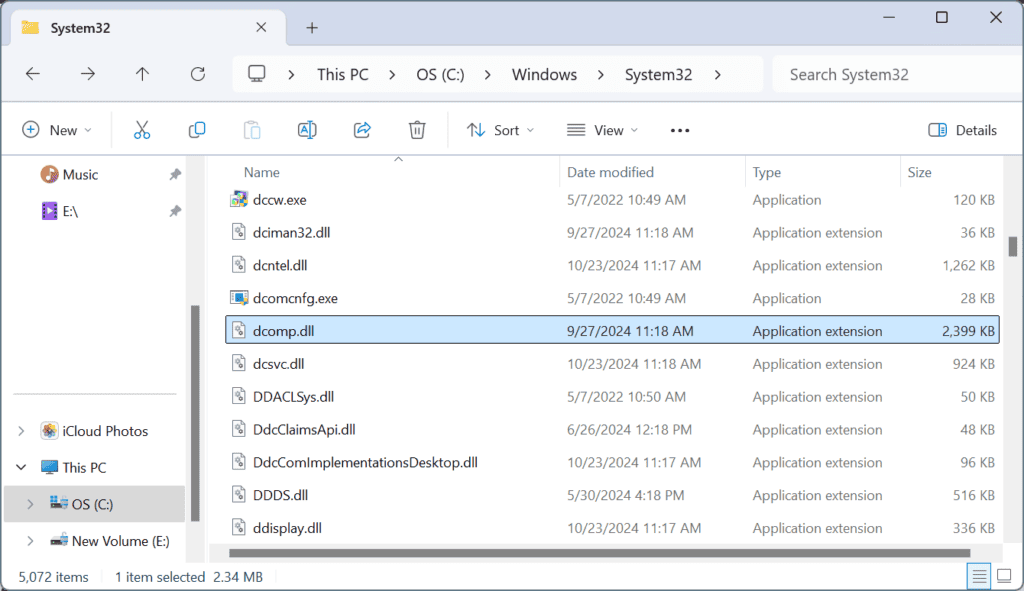The width and height of the screenshot is (1024, 591).
Task: Click the PC monitor icon in address bar
Action: pos(257,74)
